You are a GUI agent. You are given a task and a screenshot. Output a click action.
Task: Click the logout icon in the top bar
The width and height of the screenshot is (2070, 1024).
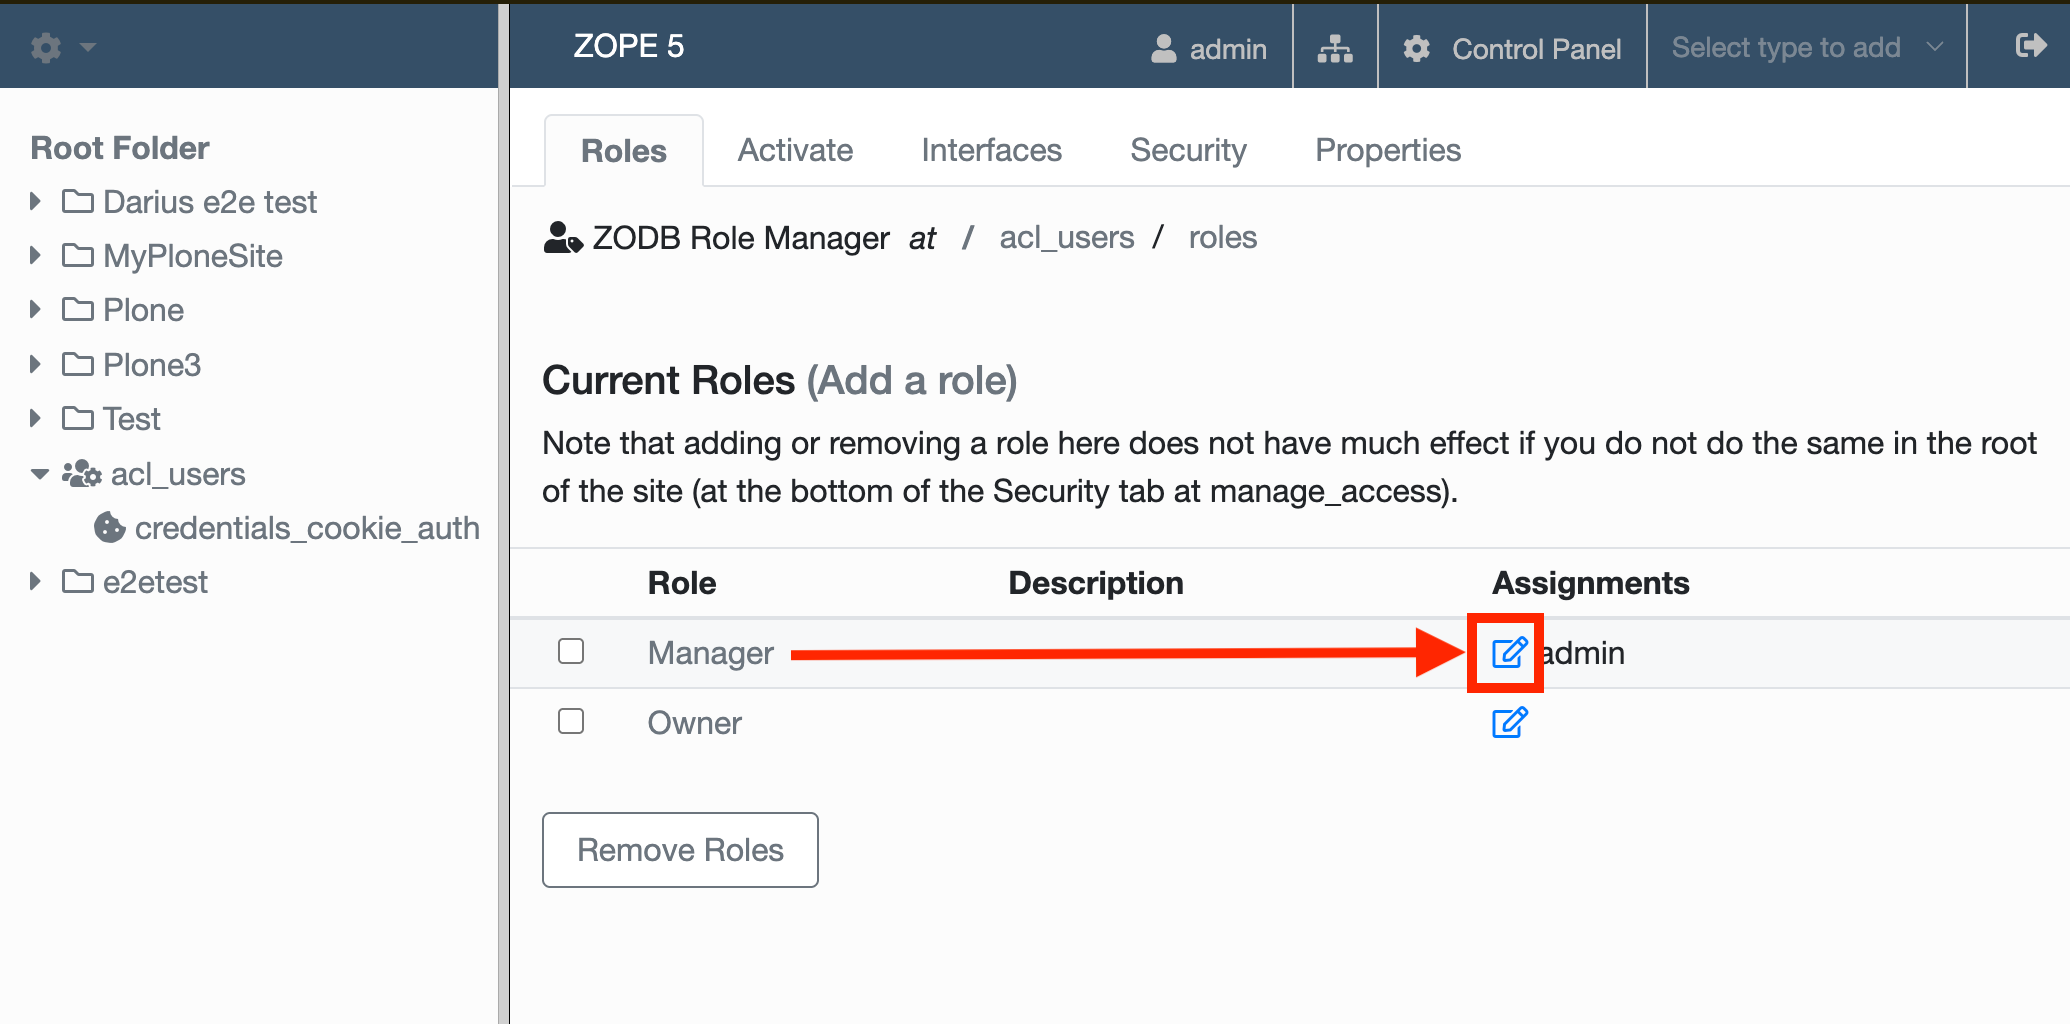pyautogui.click(x=2030, y=46)
